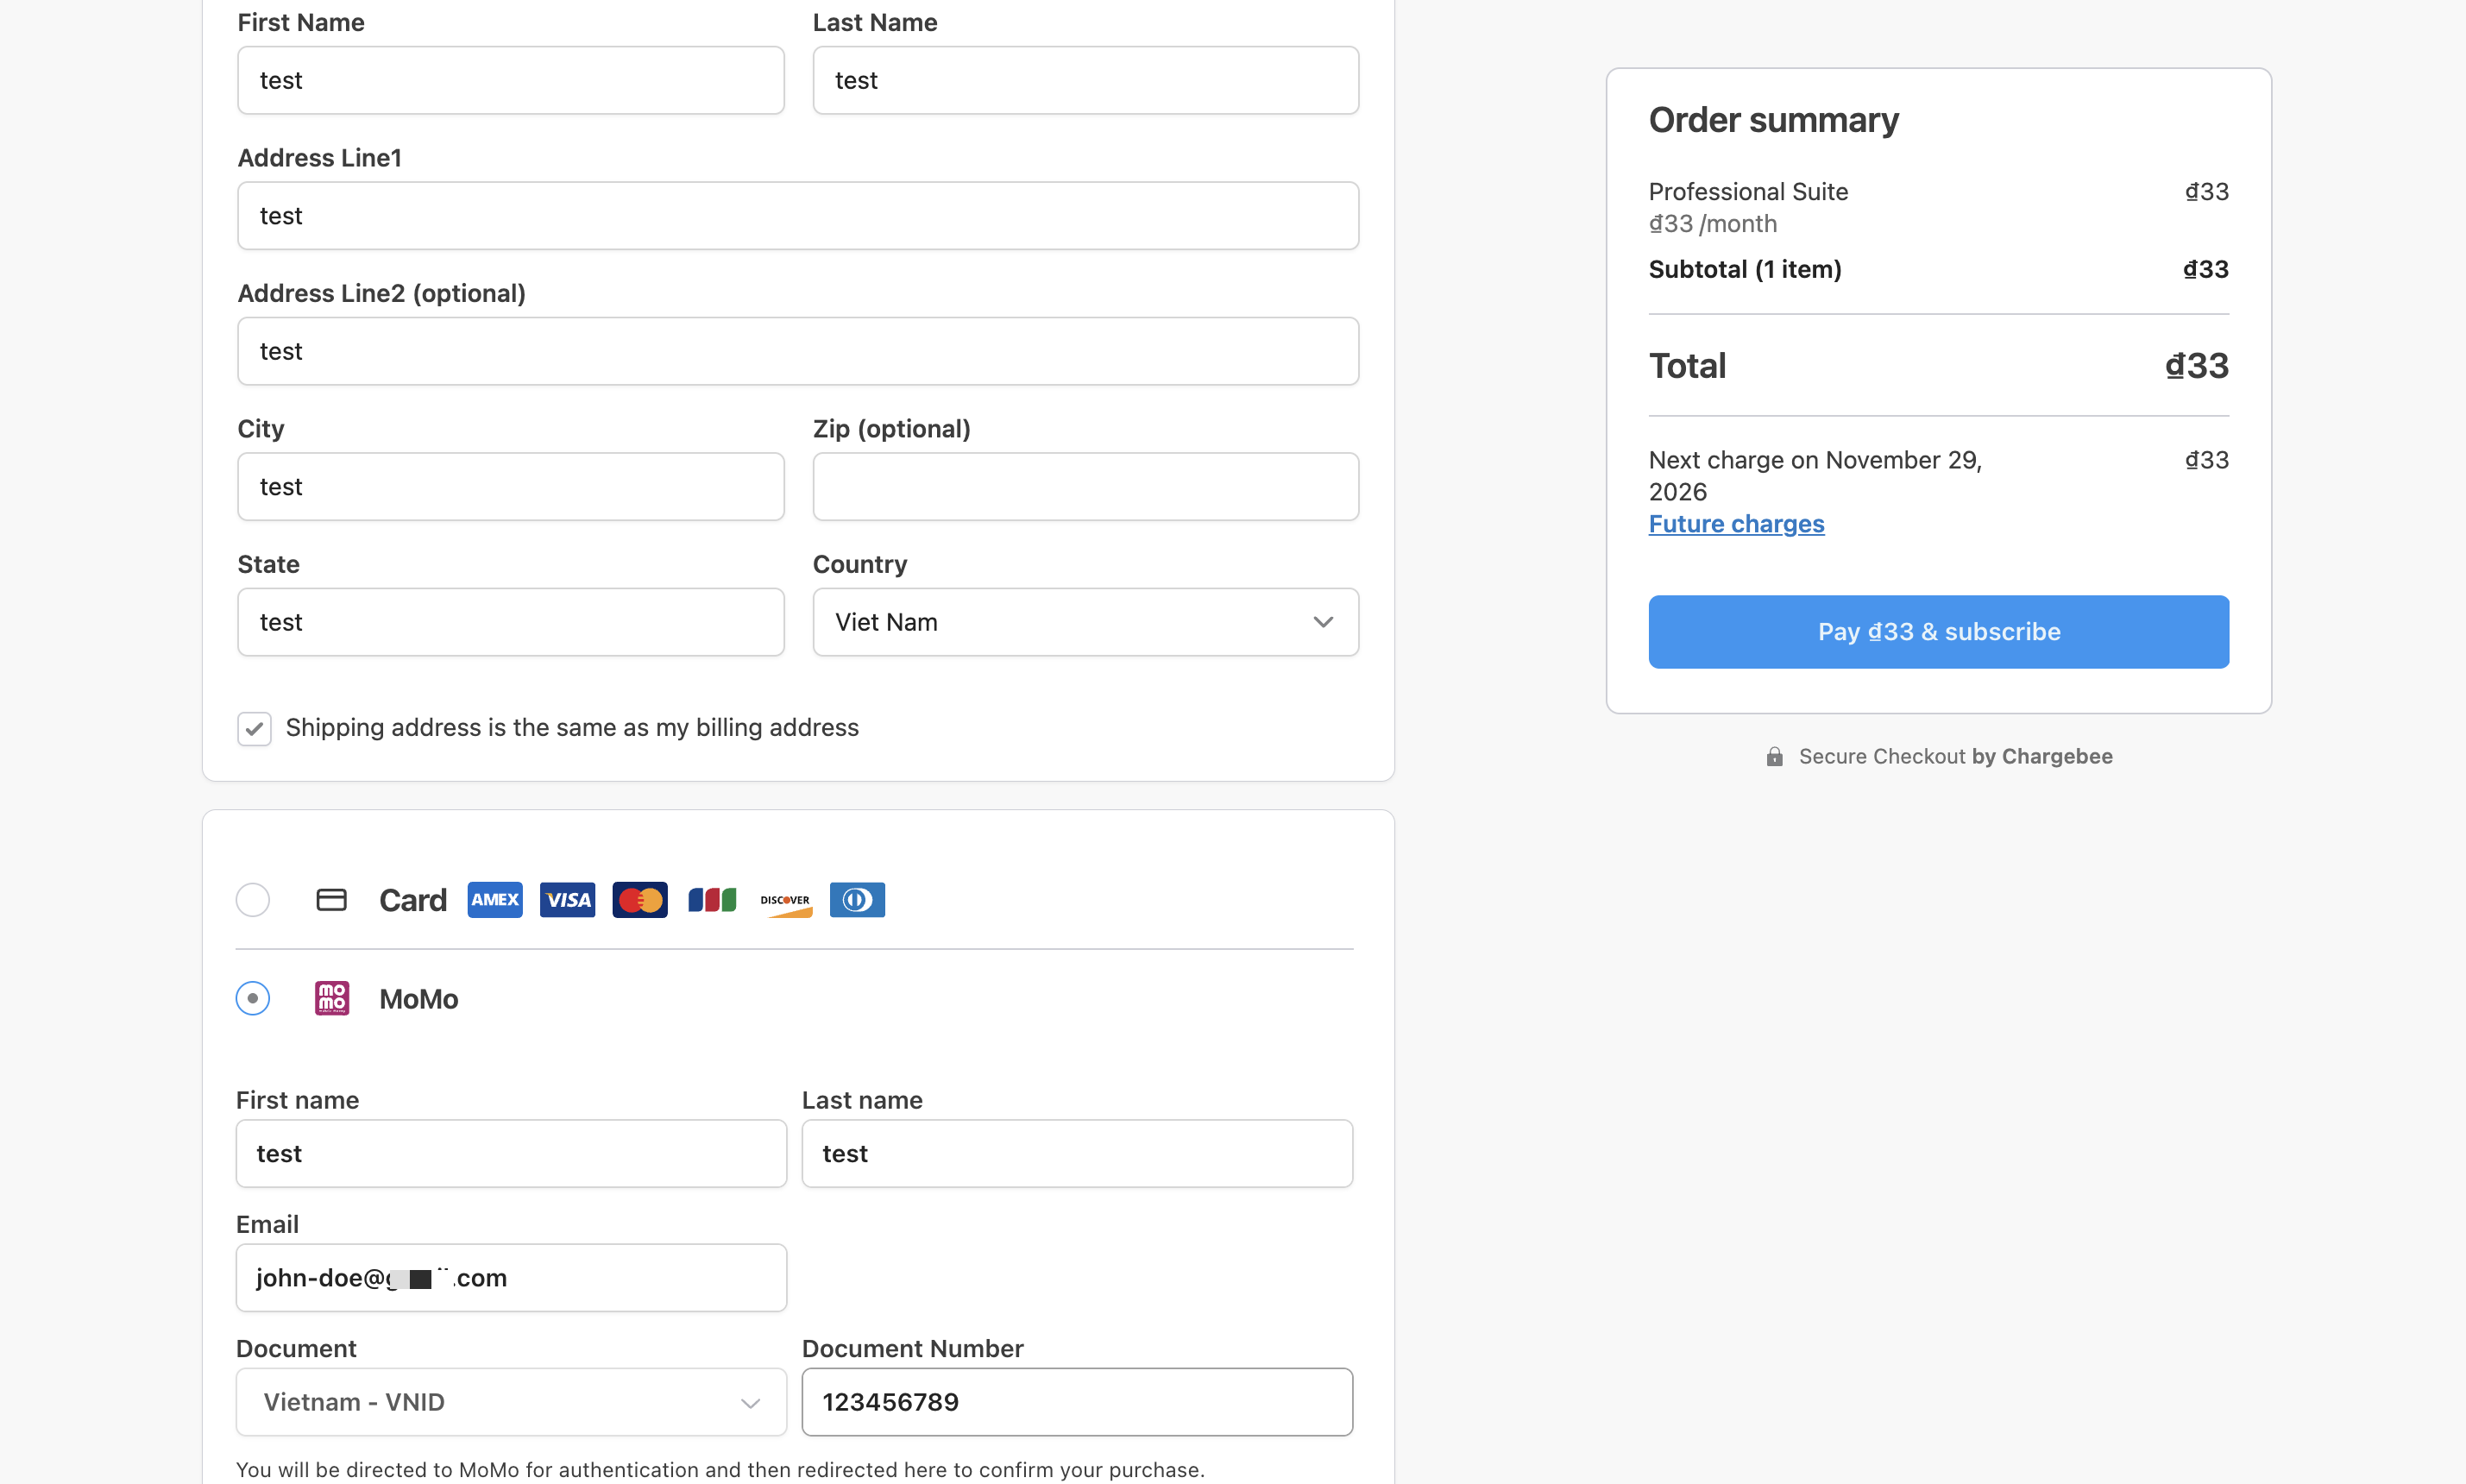Viewport: 2466px width, 1484px height.
Task: Click Pay ₫33 & subscribe button
Action: pos(1938,632)
